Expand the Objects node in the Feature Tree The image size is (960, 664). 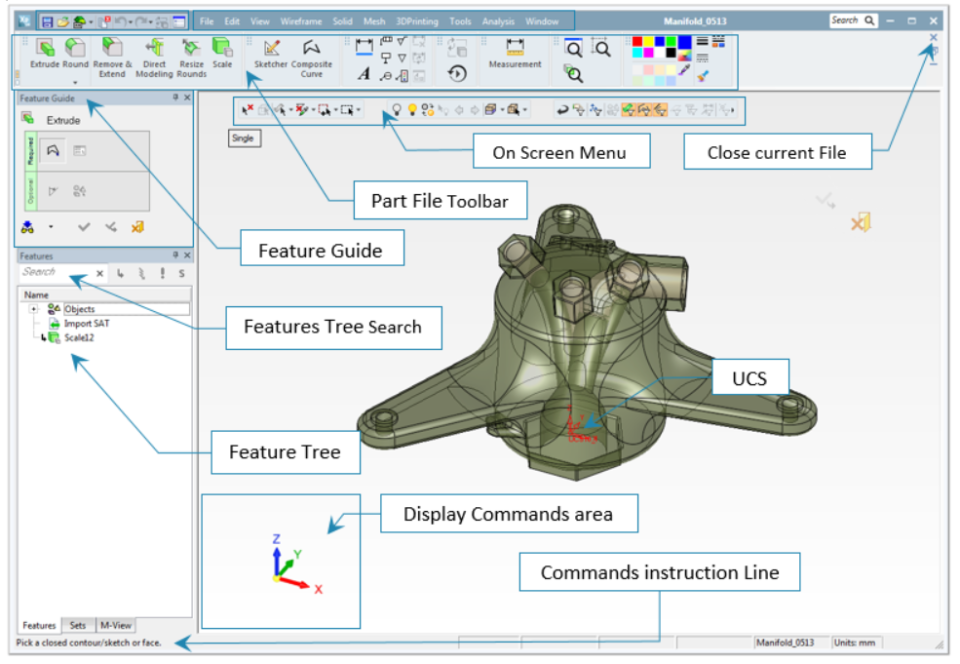[x=32, y=308]
